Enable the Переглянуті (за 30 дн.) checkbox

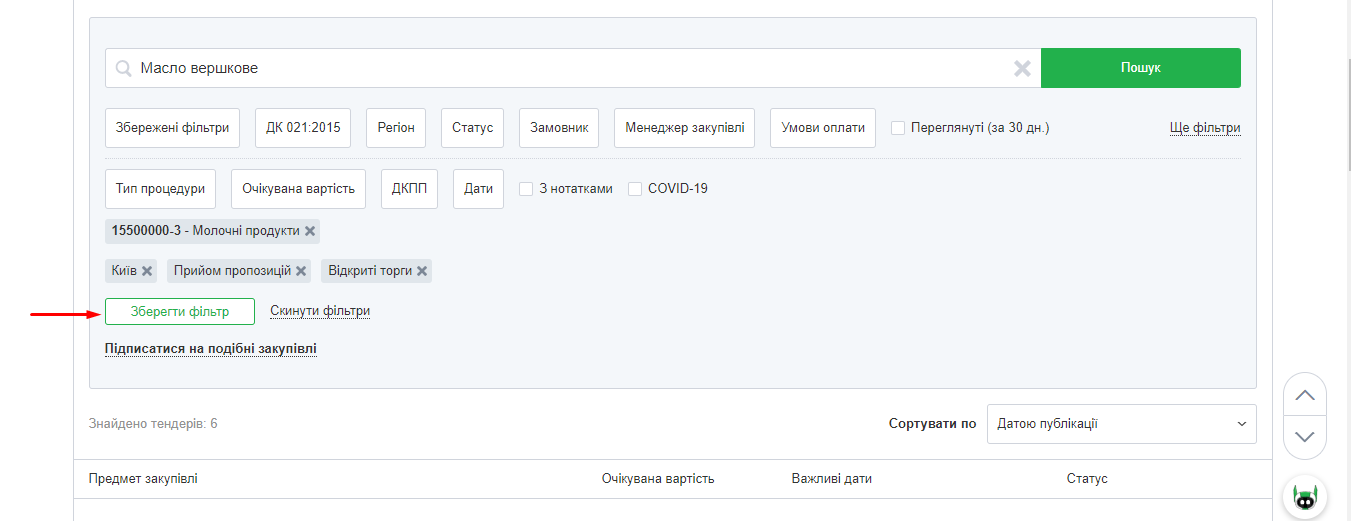point(898,128)
